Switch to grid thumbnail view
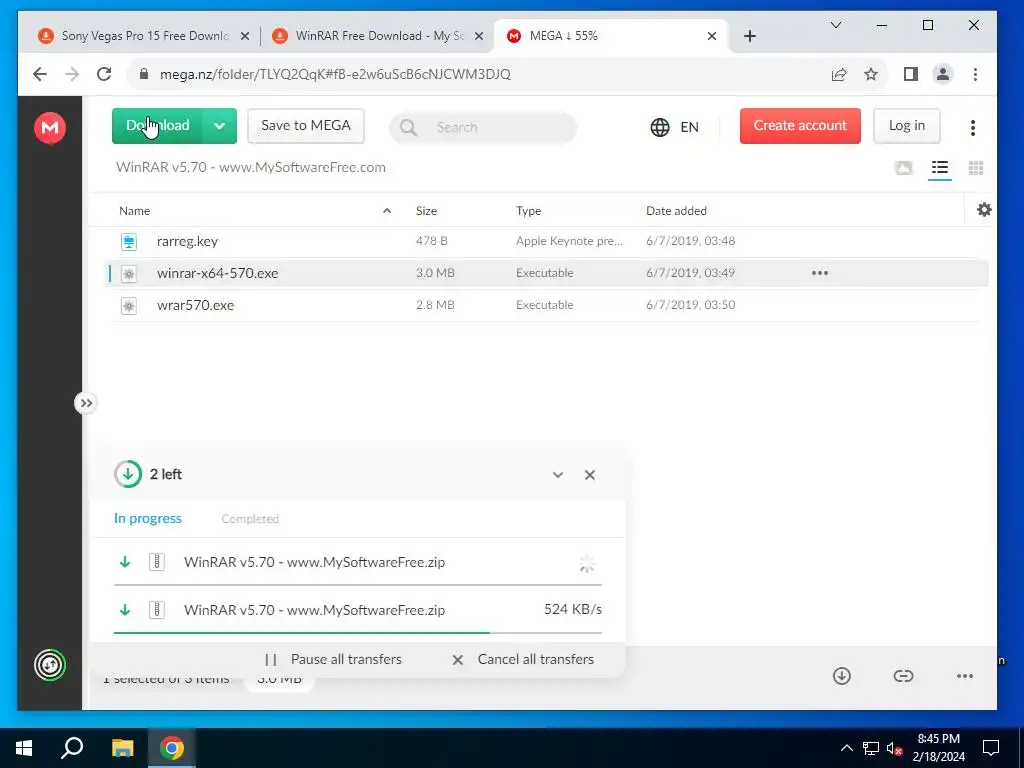The height and width of the screenshot is (768, 1024). pos(976,168)
